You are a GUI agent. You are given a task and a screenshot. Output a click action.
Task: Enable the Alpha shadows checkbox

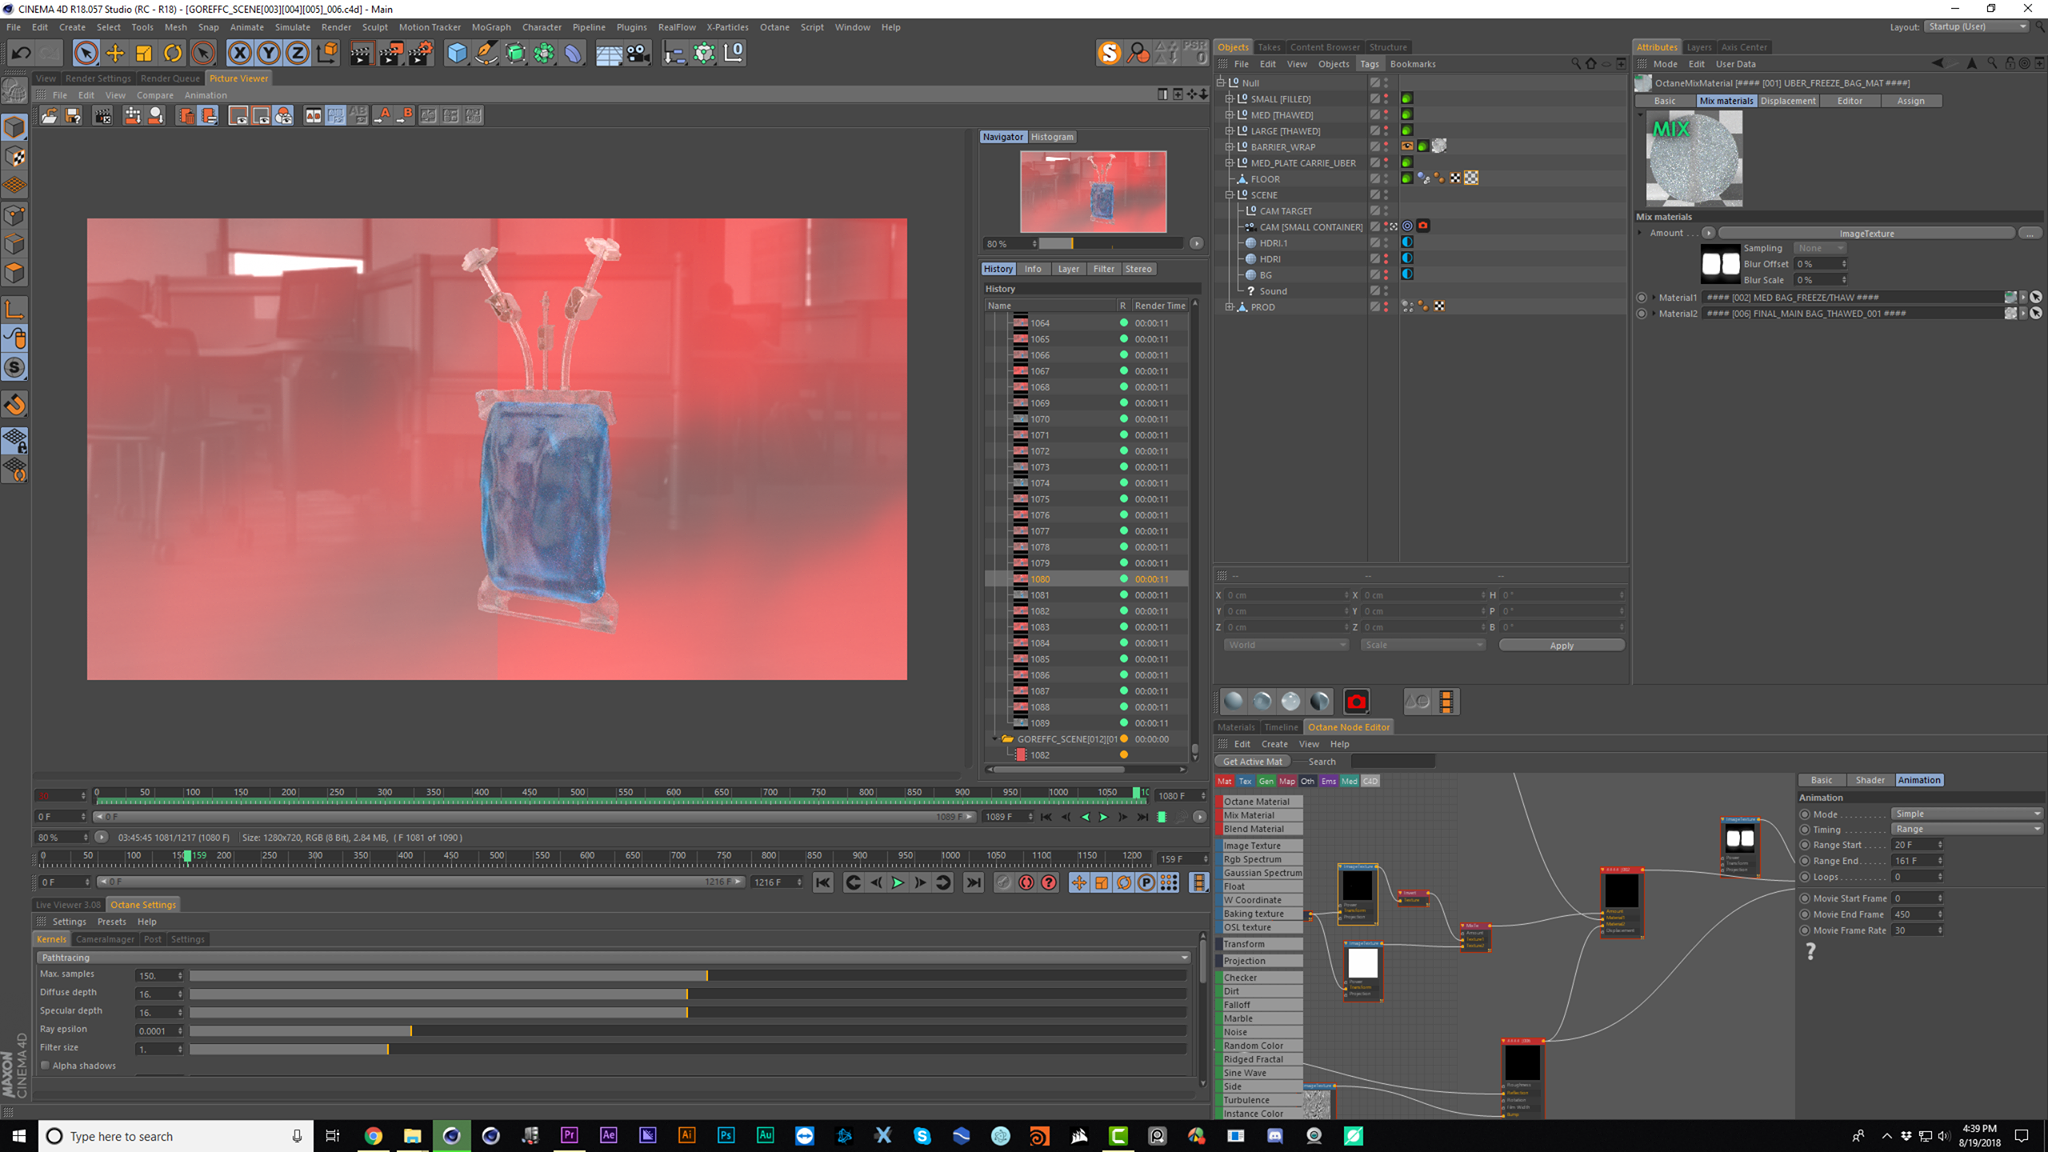46,1066
